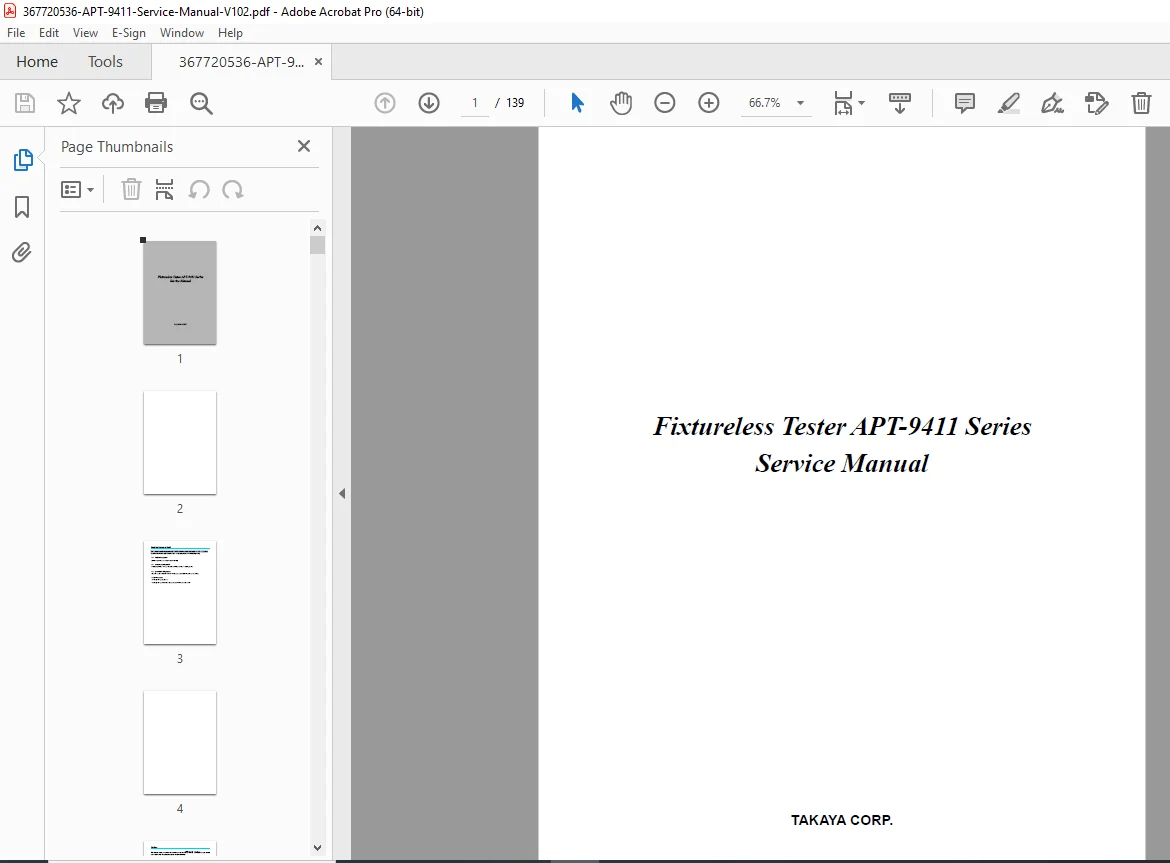Click the scrolling mode keyboard icon
1170x863 pixels.
900,103
